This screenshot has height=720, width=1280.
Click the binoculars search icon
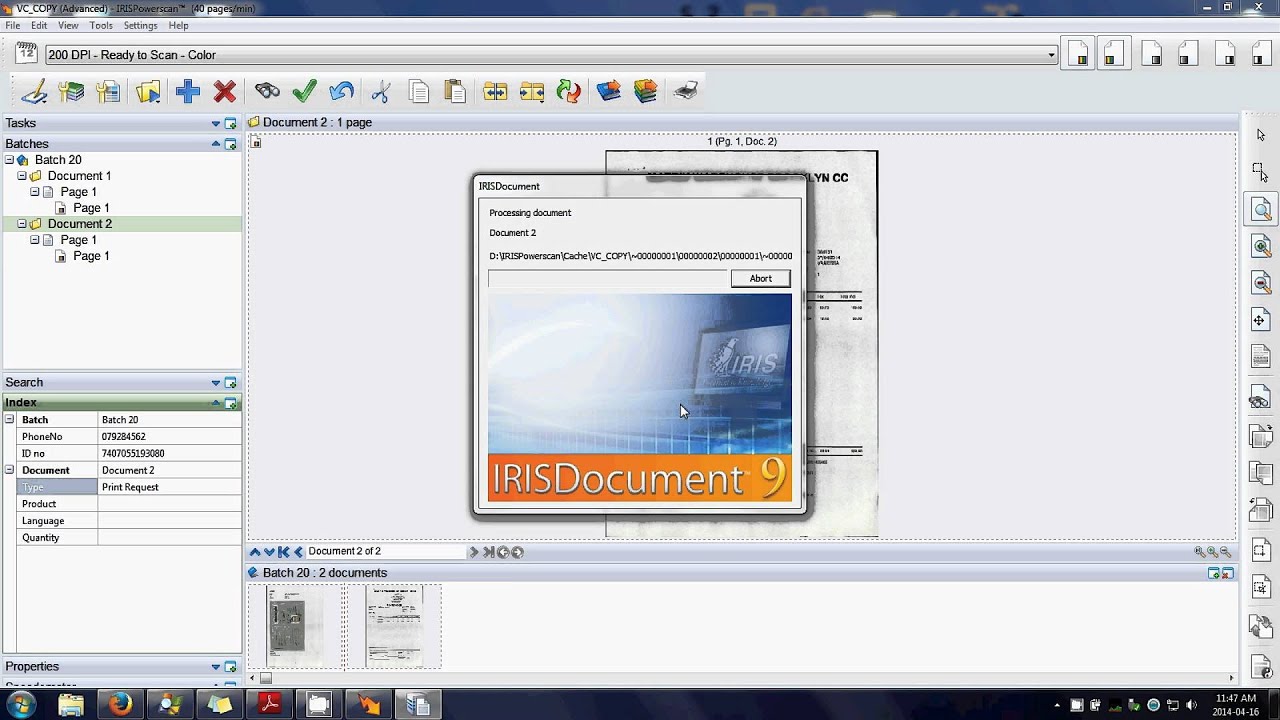pos(267,92)
